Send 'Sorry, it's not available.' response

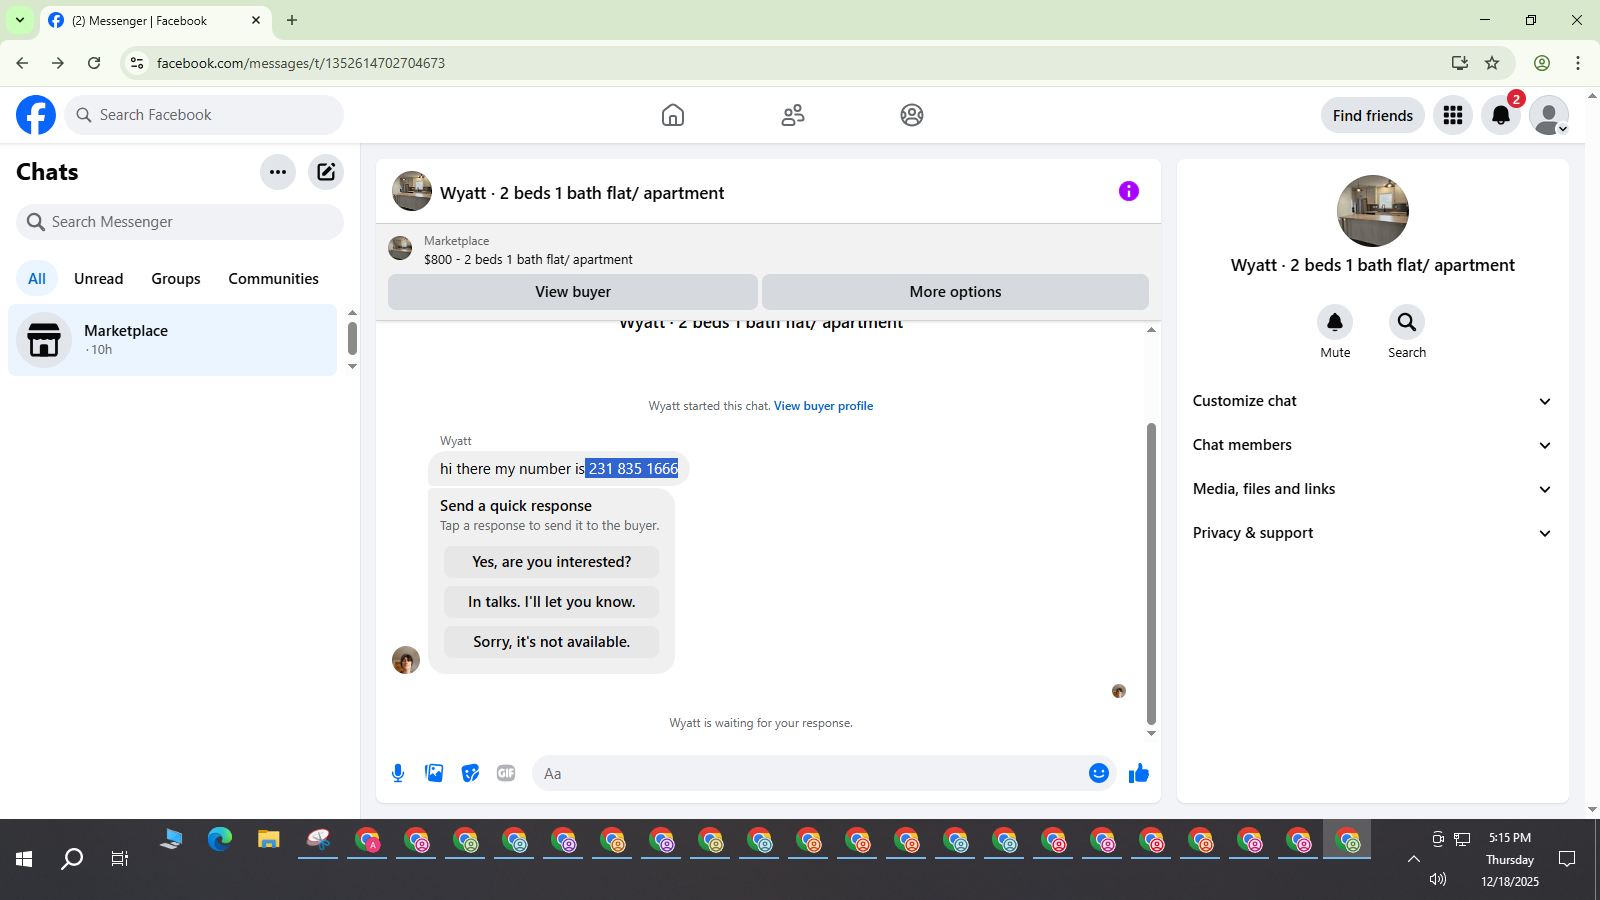point(552,642)
